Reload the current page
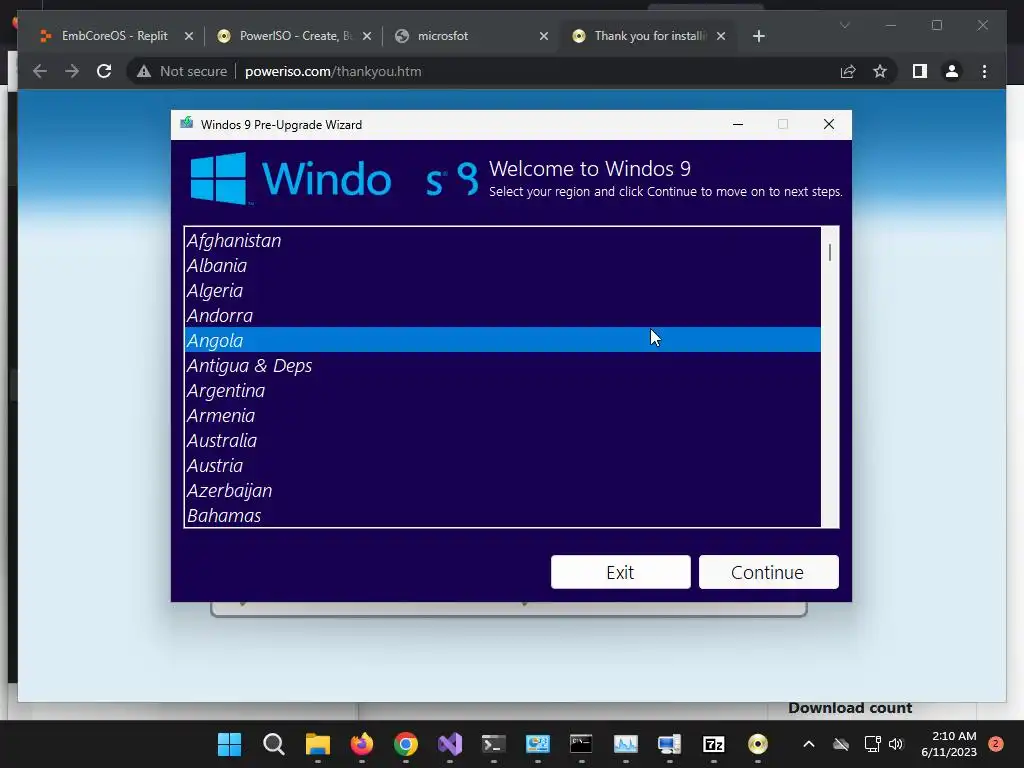Screen dimensions: 1024x768 click(x=104, y=71)
